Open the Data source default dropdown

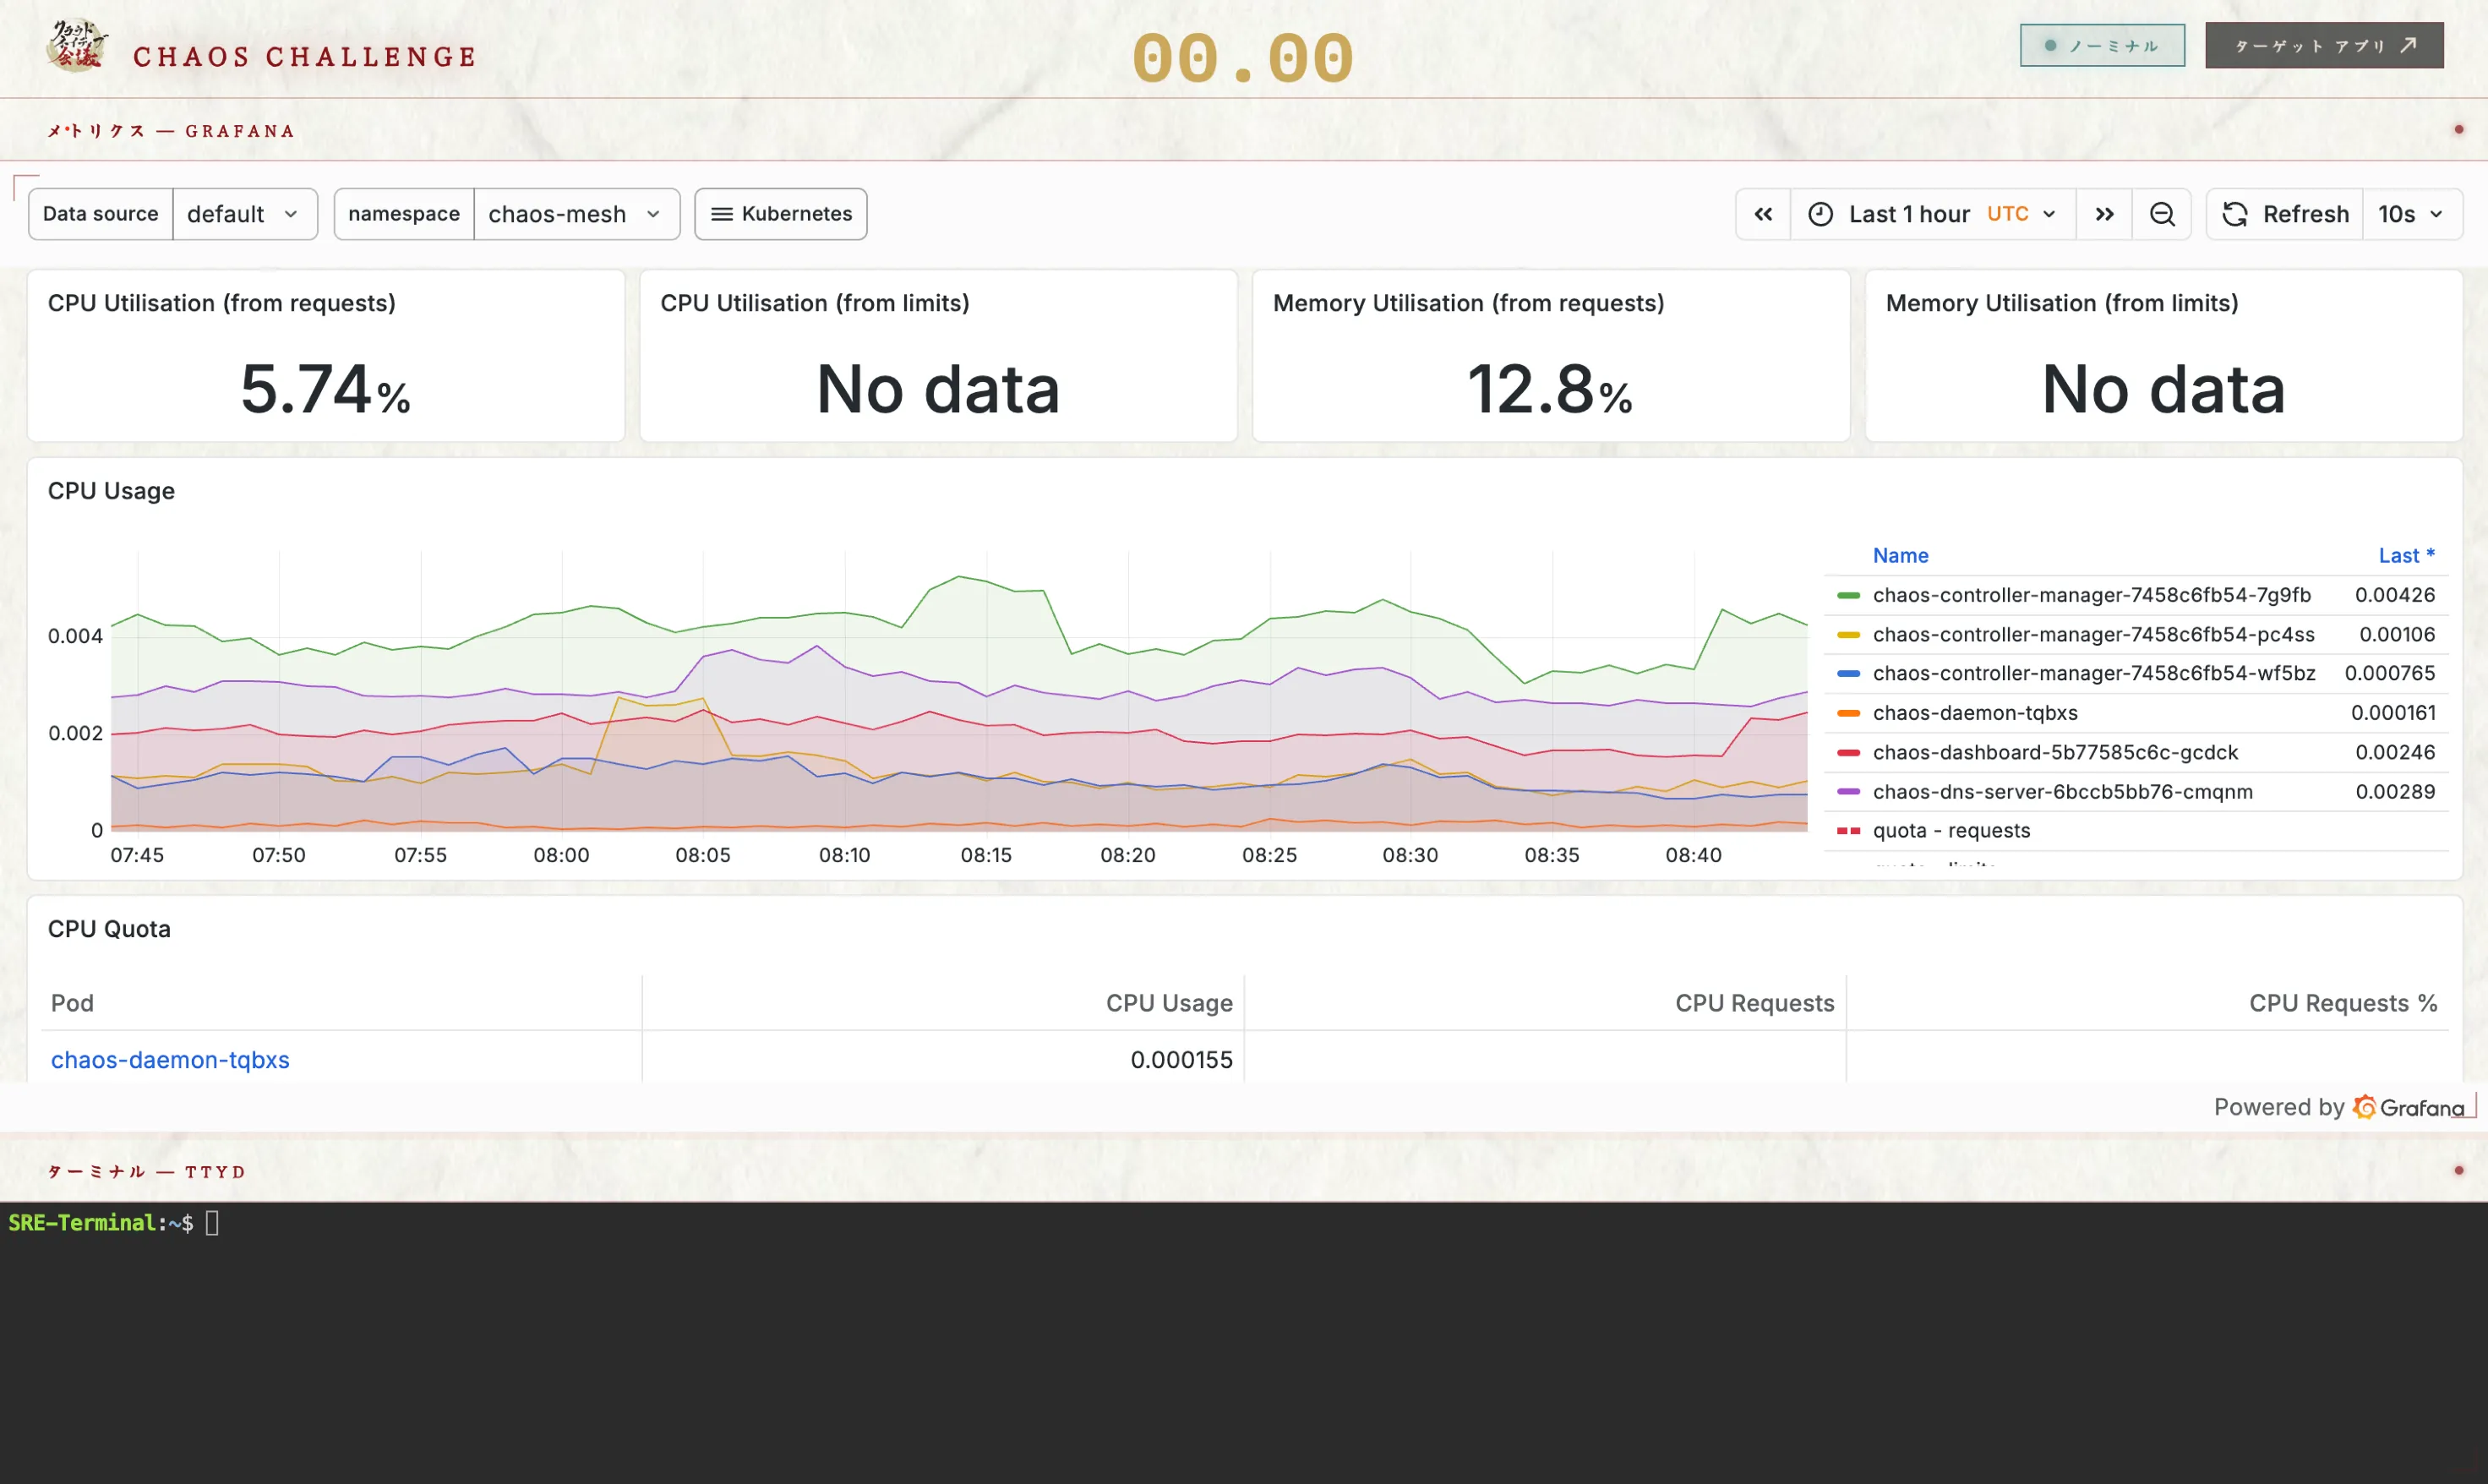tap(244, 214)
